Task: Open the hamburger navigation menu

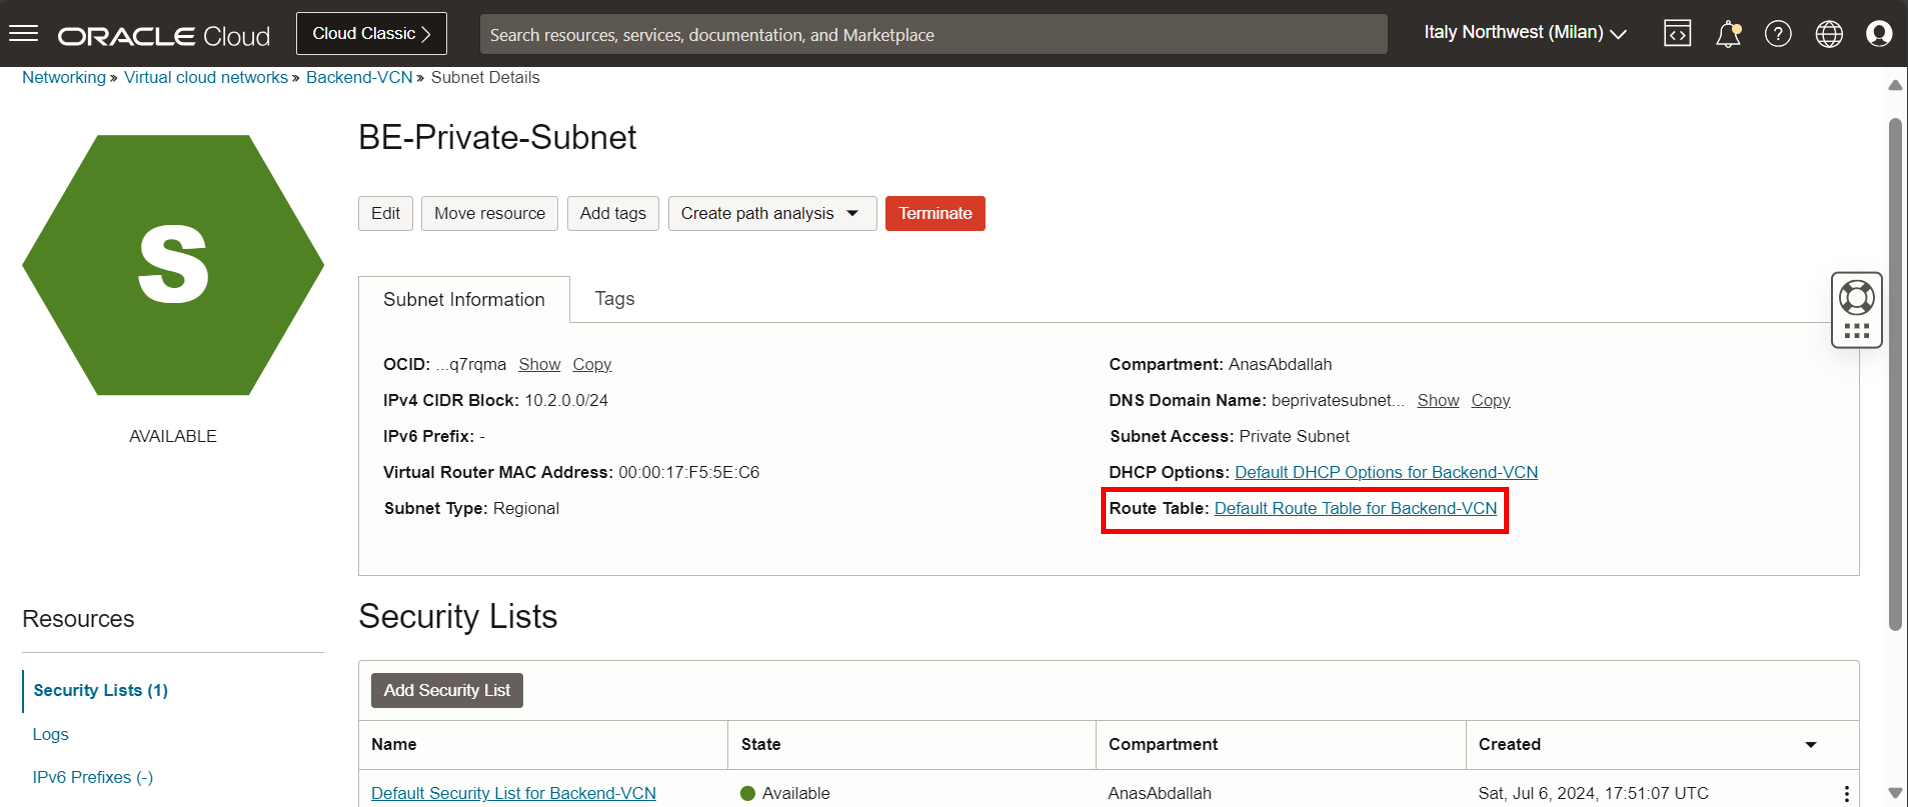Action: (x=23, y=34)
